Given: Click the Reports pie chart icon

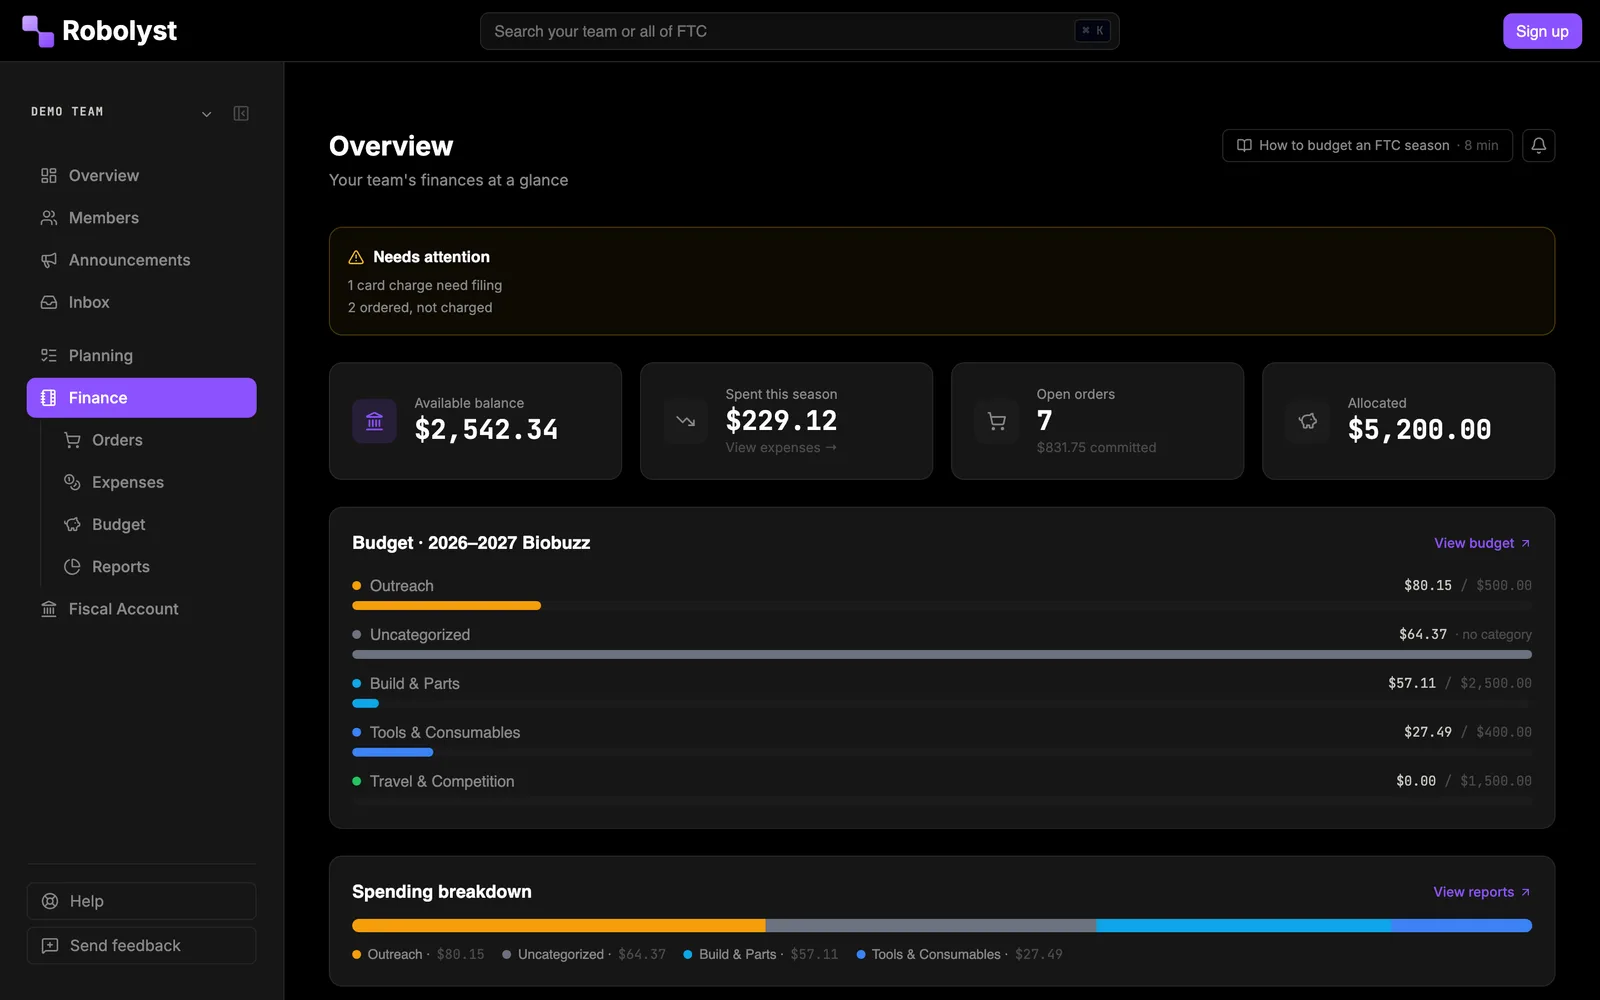Looking at the screenshot, I should coord(72,566).
